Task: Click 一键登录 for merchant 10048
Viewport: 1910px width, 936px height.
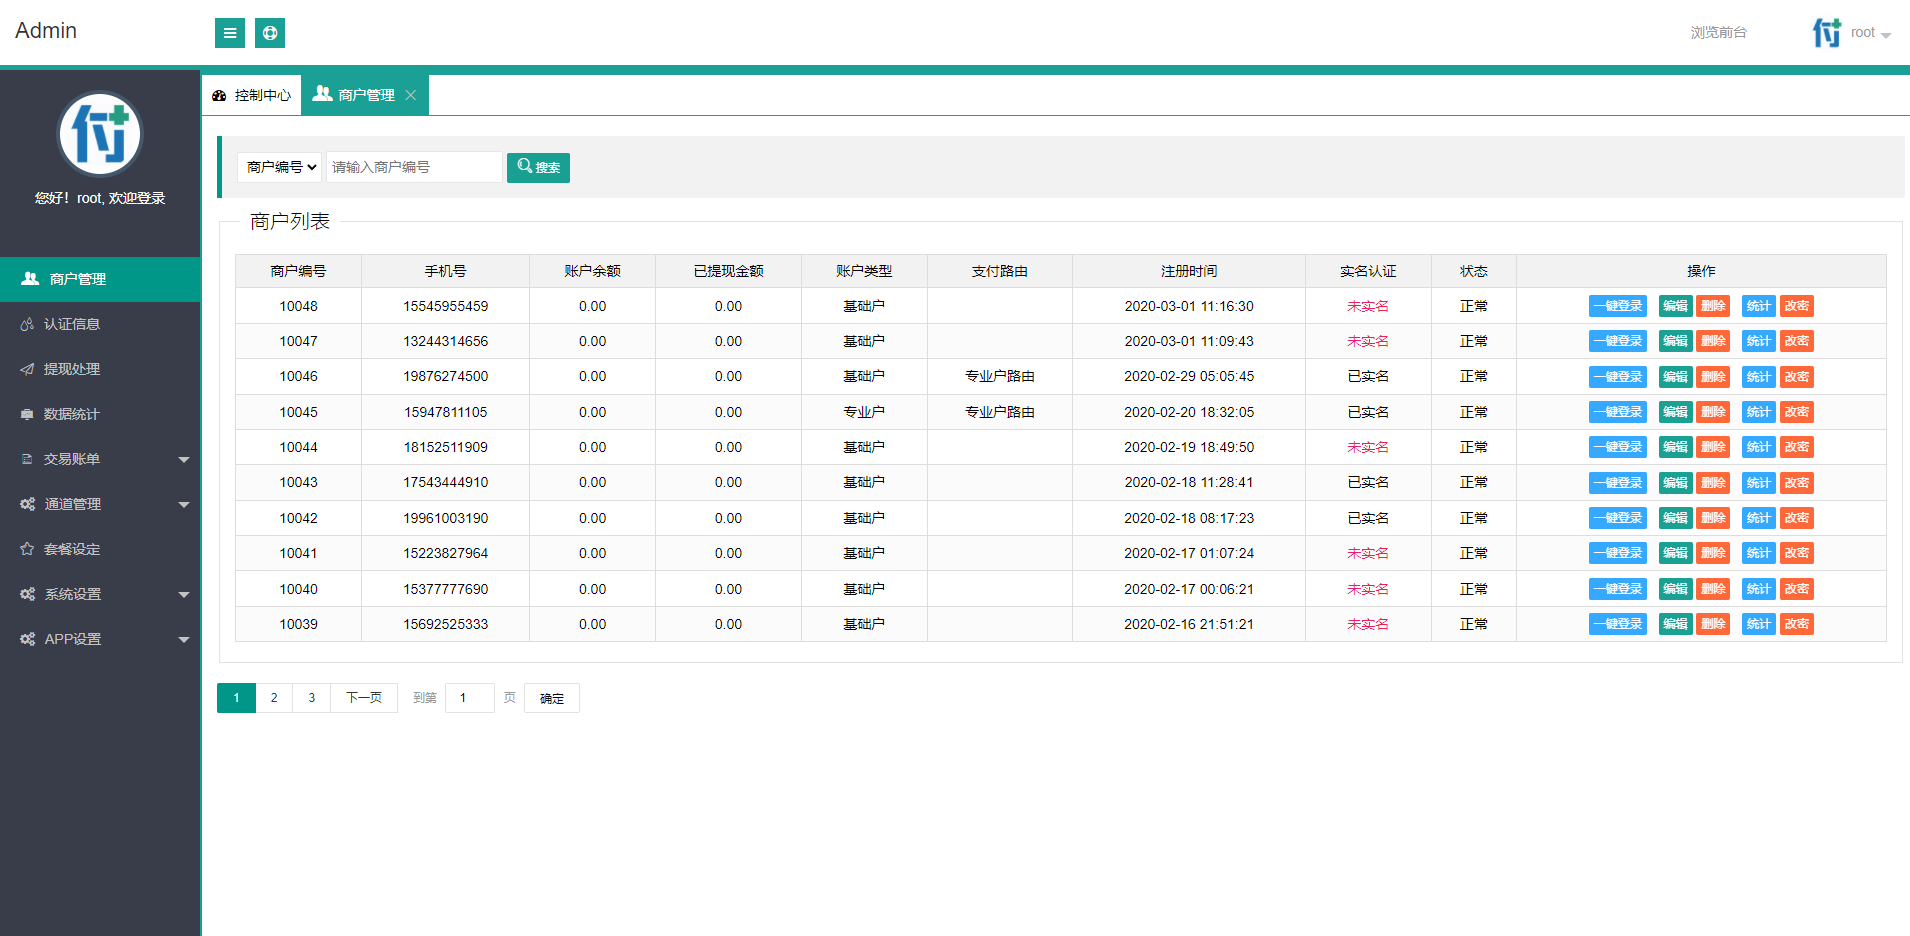Action: [1617, 306]
